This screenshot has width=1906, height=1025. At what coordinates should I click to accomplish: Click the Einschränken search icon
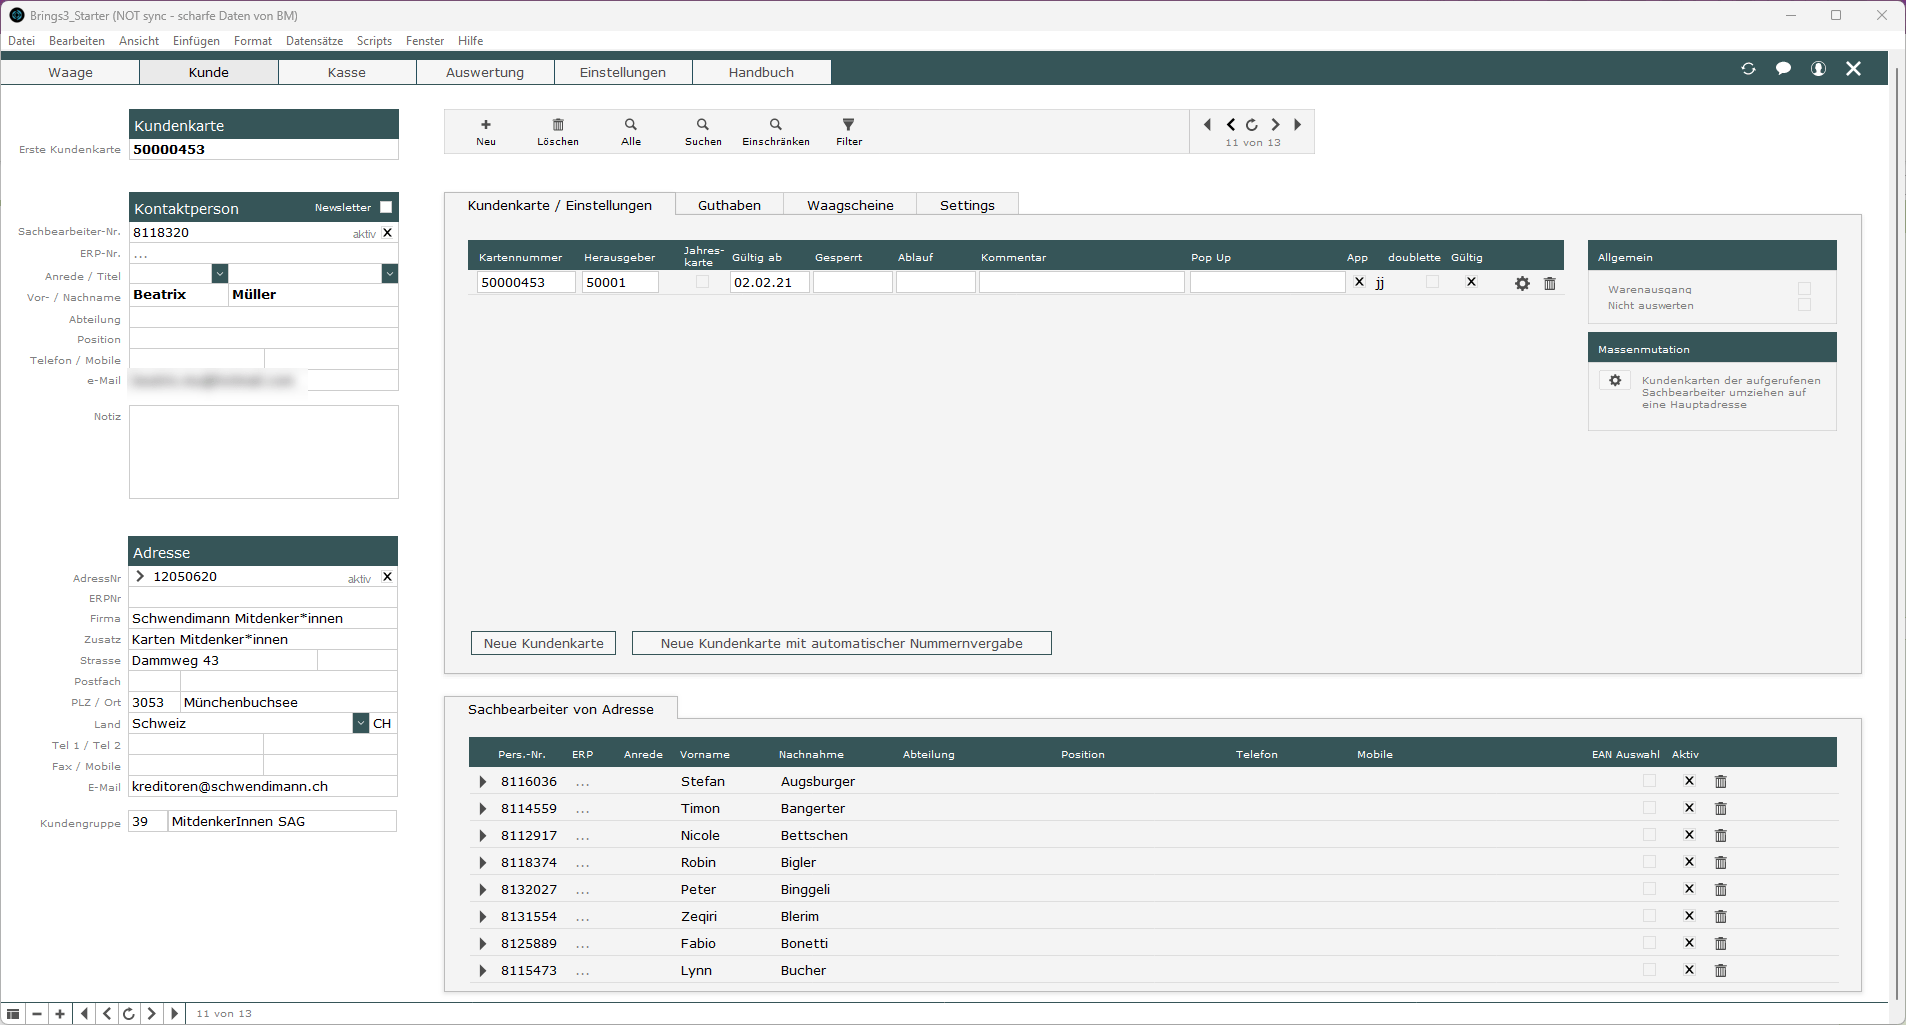776,125
